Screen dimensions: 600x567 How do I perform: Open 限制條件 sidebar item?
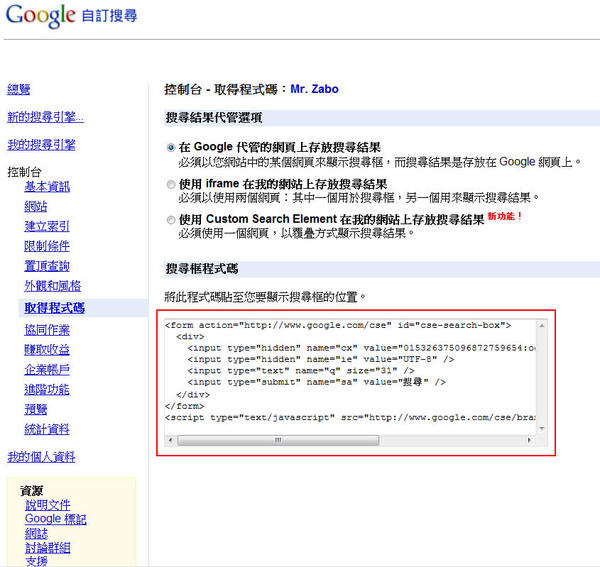click(x=47, y=246)
